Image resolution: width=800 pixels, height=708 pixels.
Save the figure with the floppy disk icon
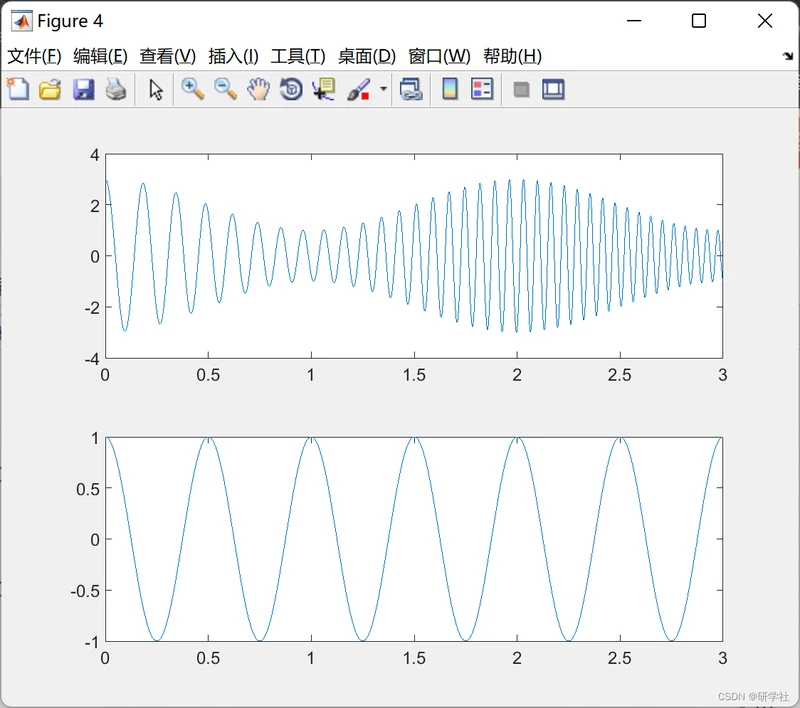(x=83, y=89)
